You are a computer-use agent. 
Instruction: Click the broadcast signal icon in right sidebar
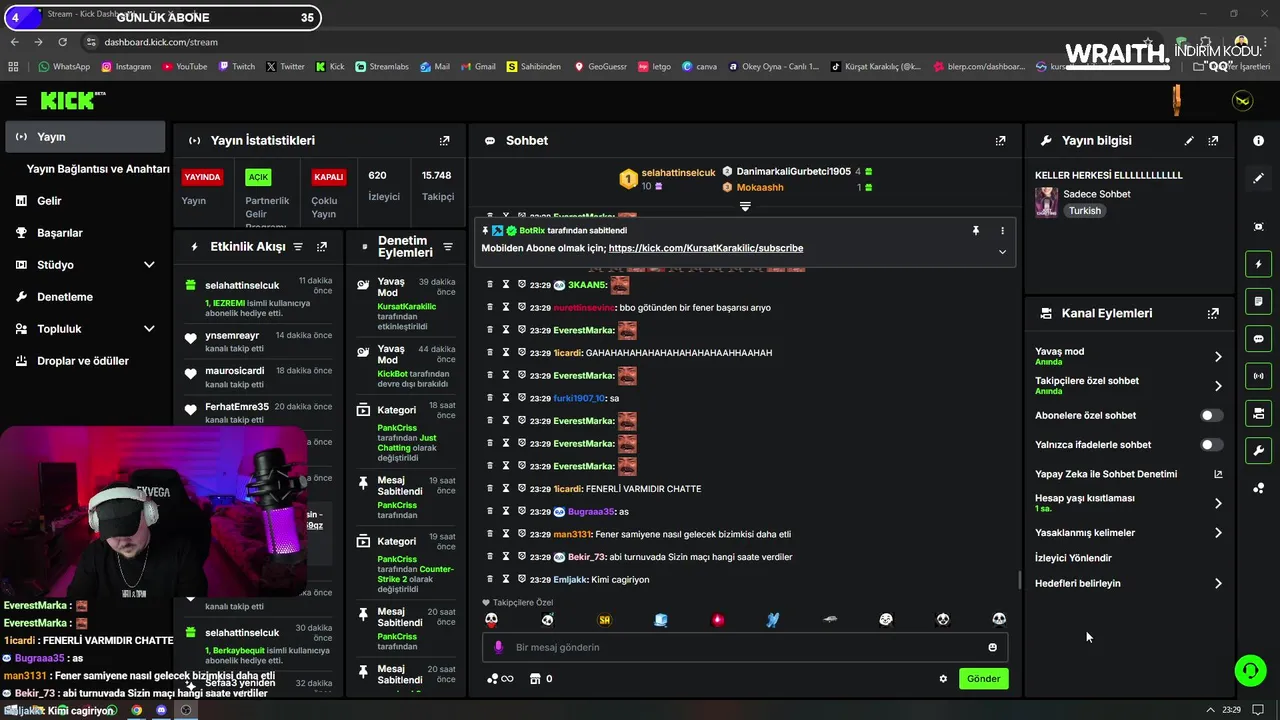coord(1258,376)
